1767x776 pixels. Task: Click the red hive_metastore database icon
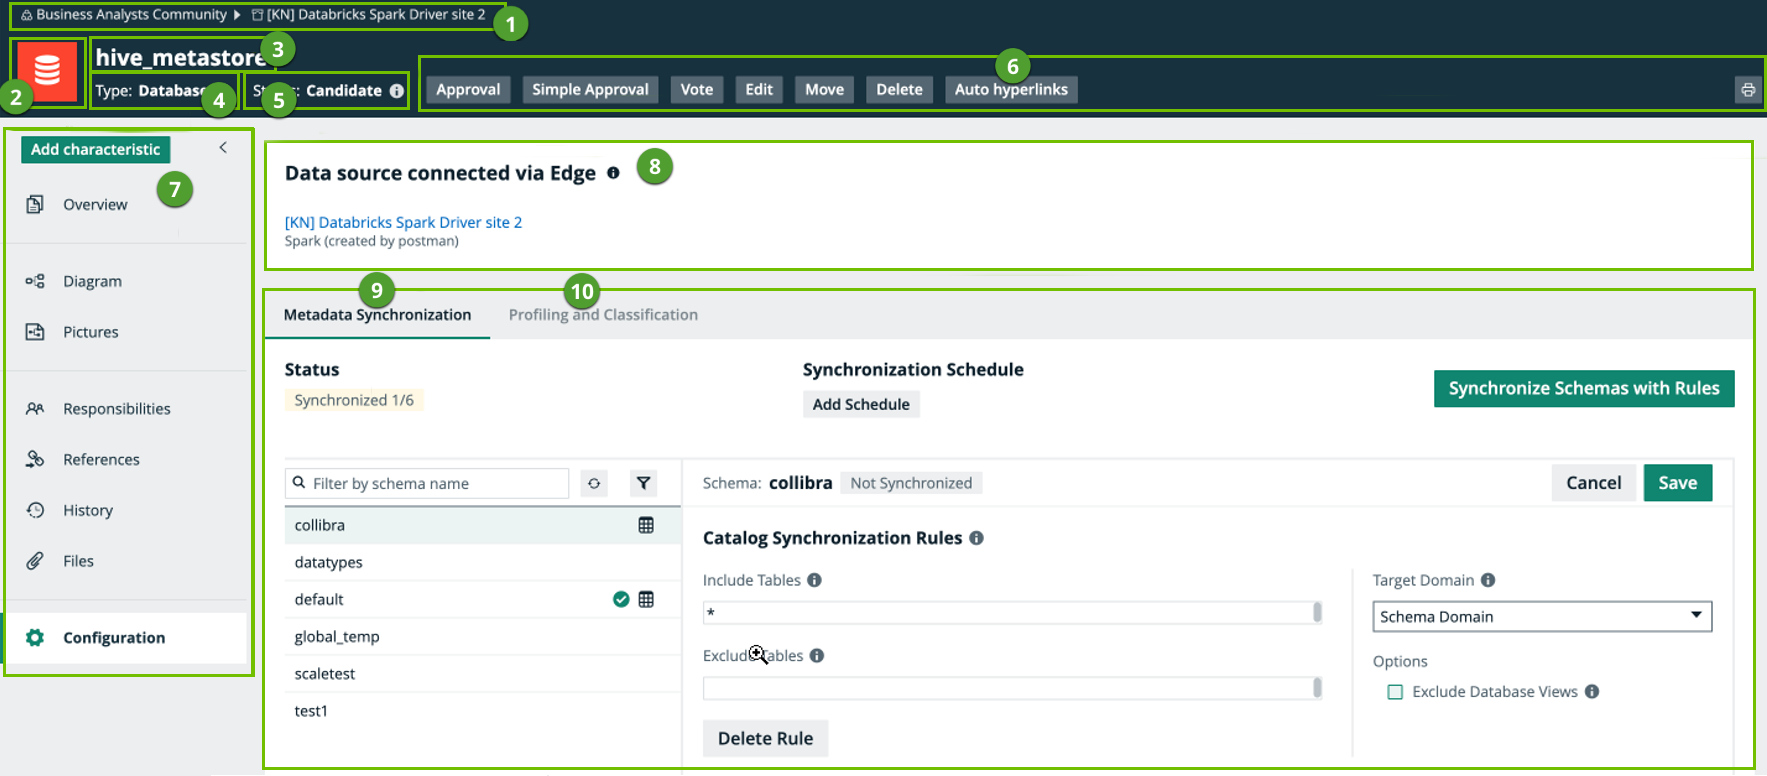pyautogui.click(x=47, y=72)
